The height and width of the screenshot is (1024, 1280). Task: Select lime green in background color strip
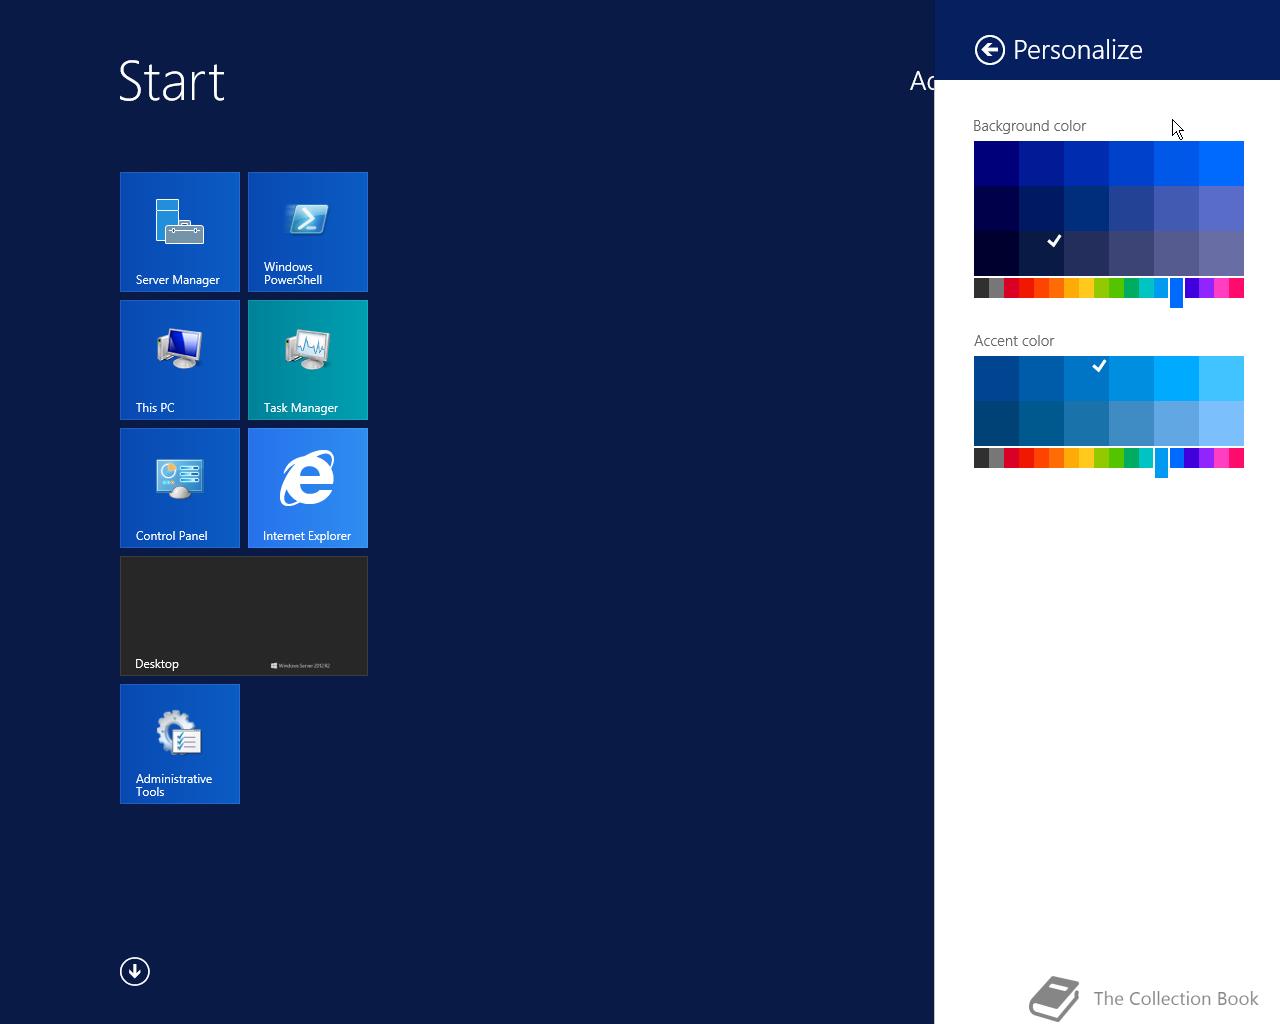(x=1101, y=288)
